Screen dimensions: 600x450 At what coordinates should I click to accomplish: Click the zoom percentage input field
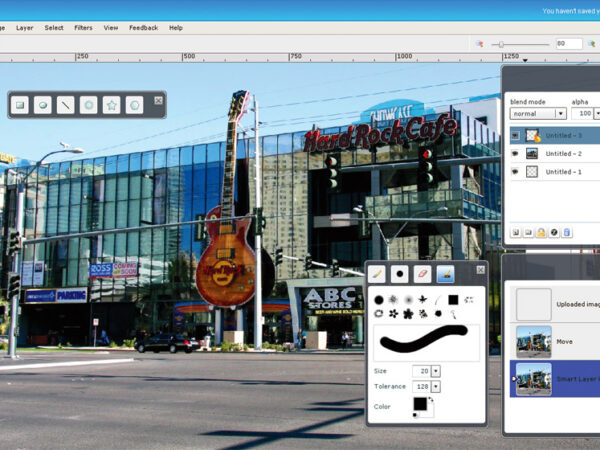click(x=568, y=44)
